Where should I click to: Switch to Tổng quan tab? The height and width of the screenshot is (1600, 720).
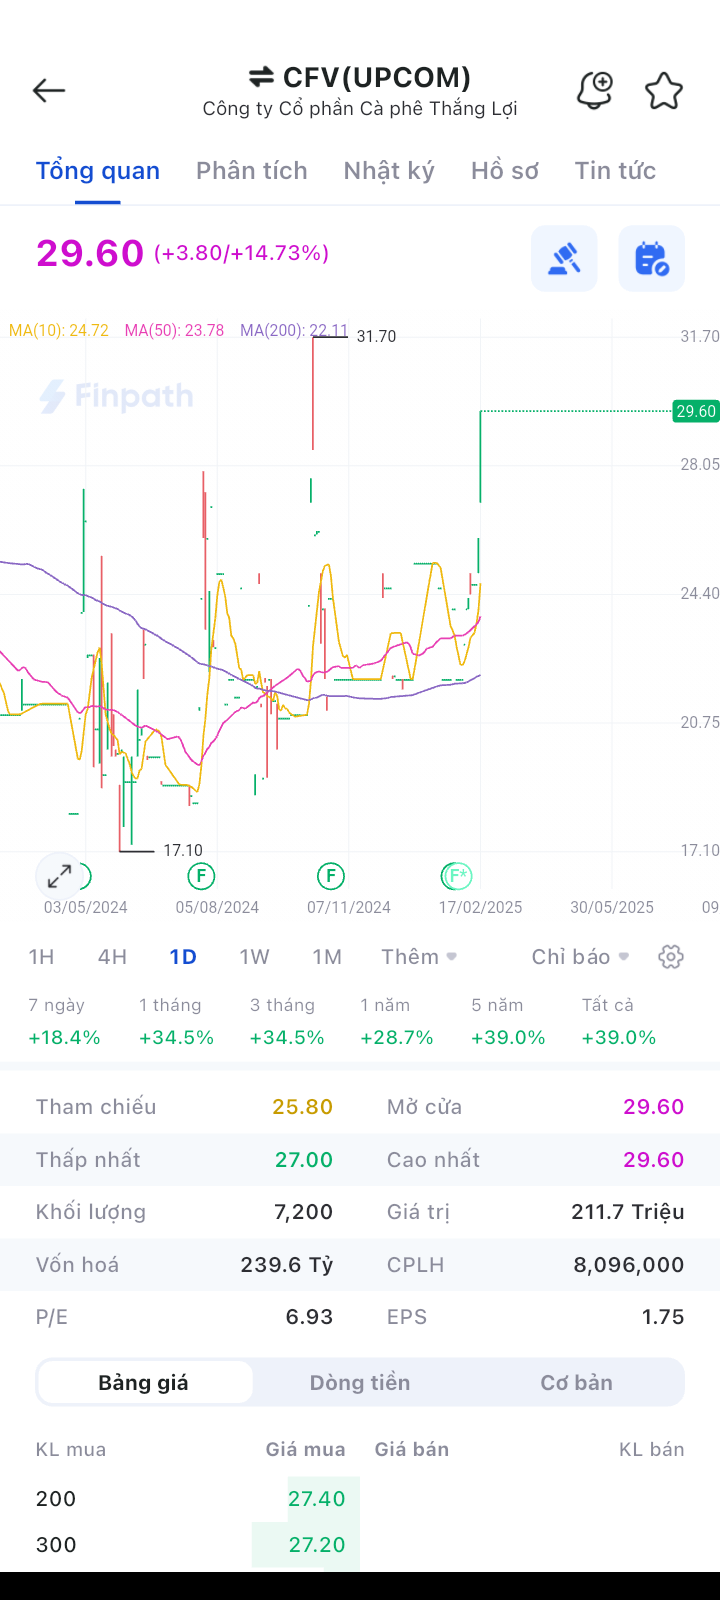(98, 171)
